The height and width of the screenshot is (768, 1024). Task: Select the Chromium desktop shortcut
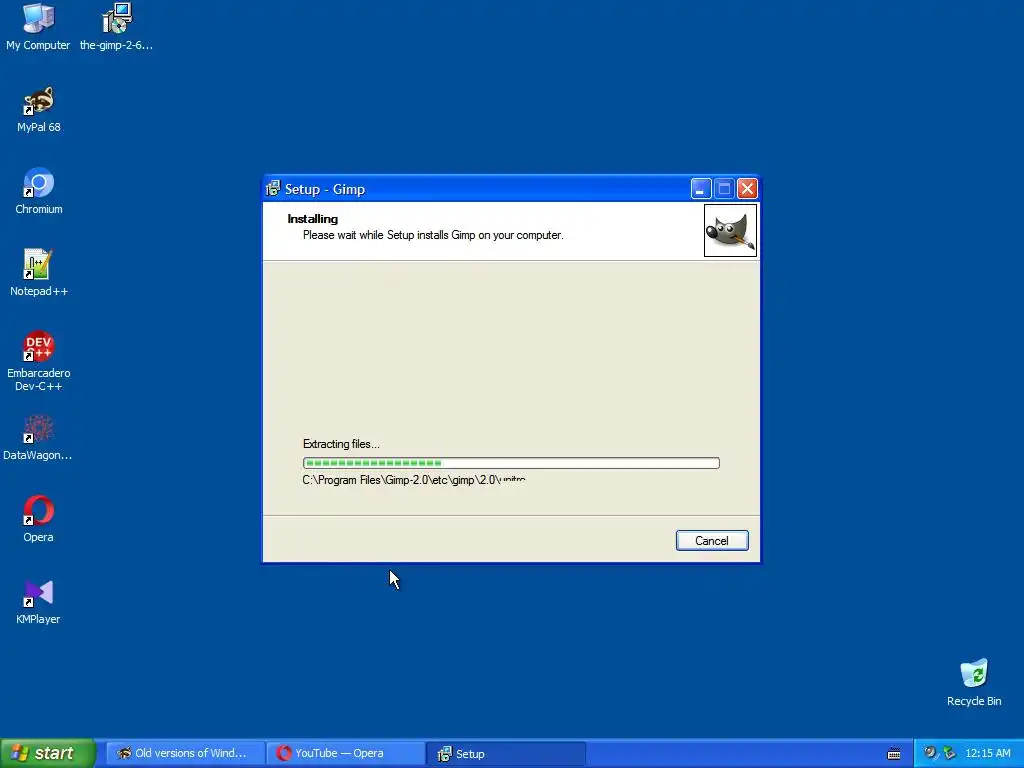click(x=39, y=191)
